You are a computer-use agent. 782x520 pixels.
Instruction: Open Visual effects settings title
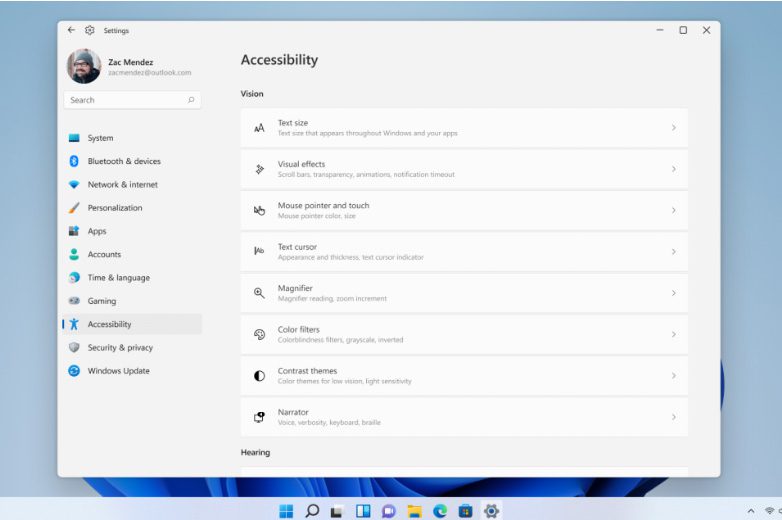[301, 164]
